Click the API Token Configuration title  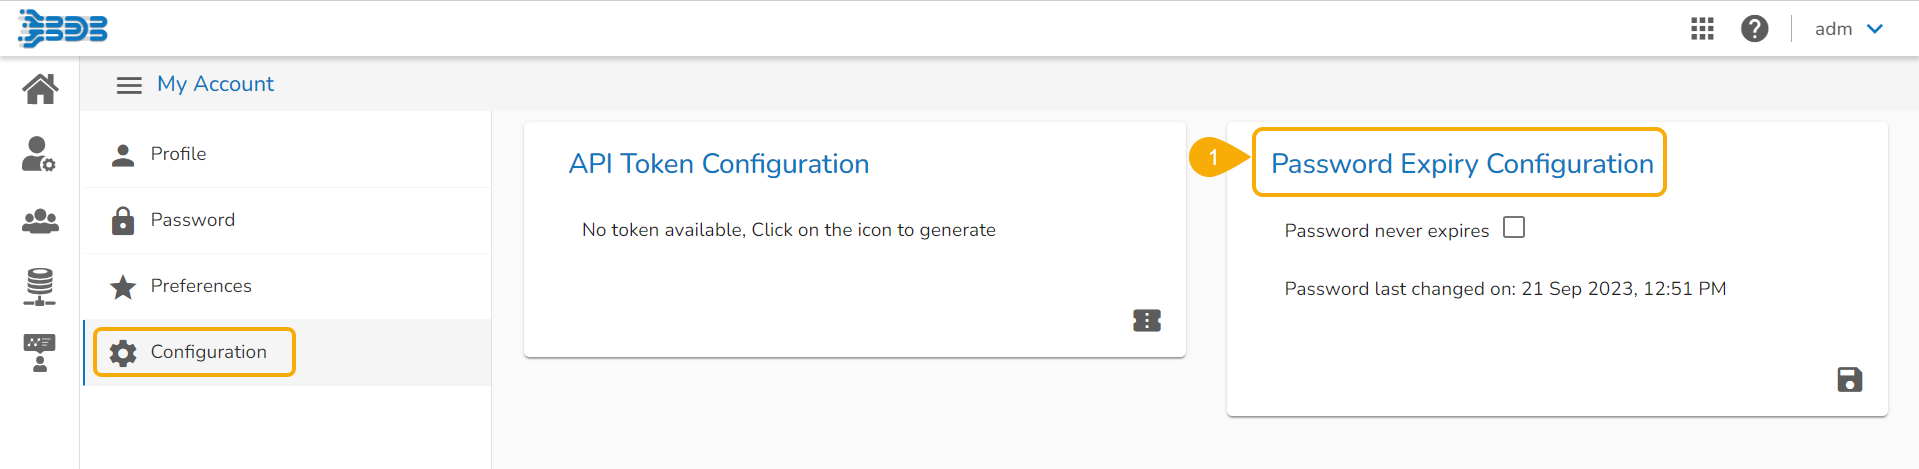[718, 163]
